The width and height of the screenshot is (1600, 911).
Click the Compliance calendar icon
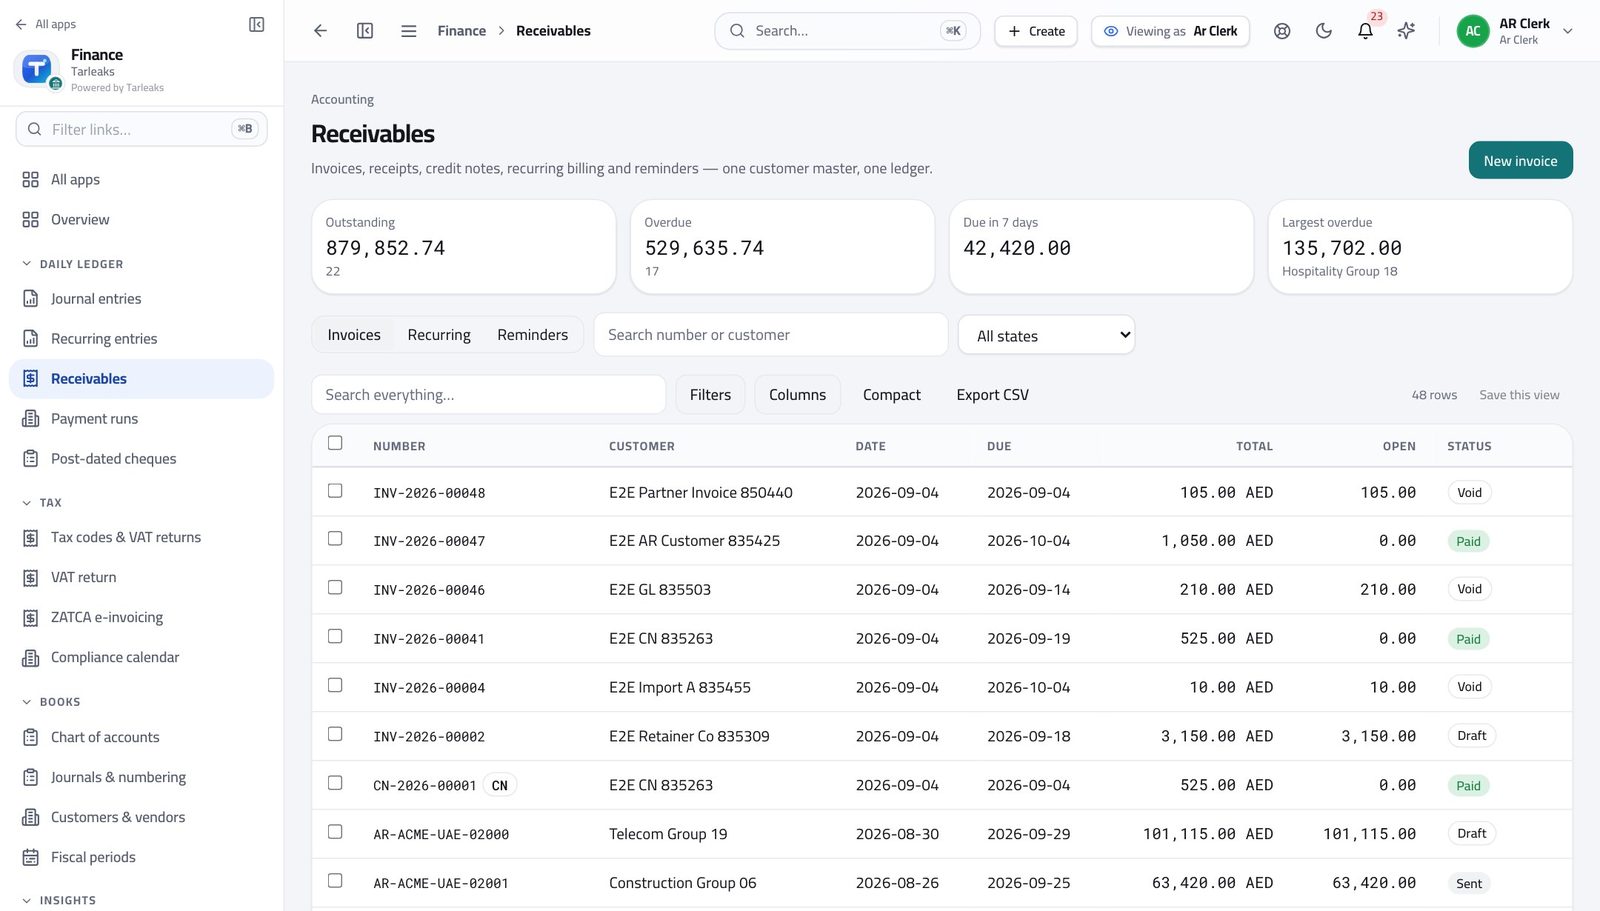pyautogui.click(x=31, y=658)
